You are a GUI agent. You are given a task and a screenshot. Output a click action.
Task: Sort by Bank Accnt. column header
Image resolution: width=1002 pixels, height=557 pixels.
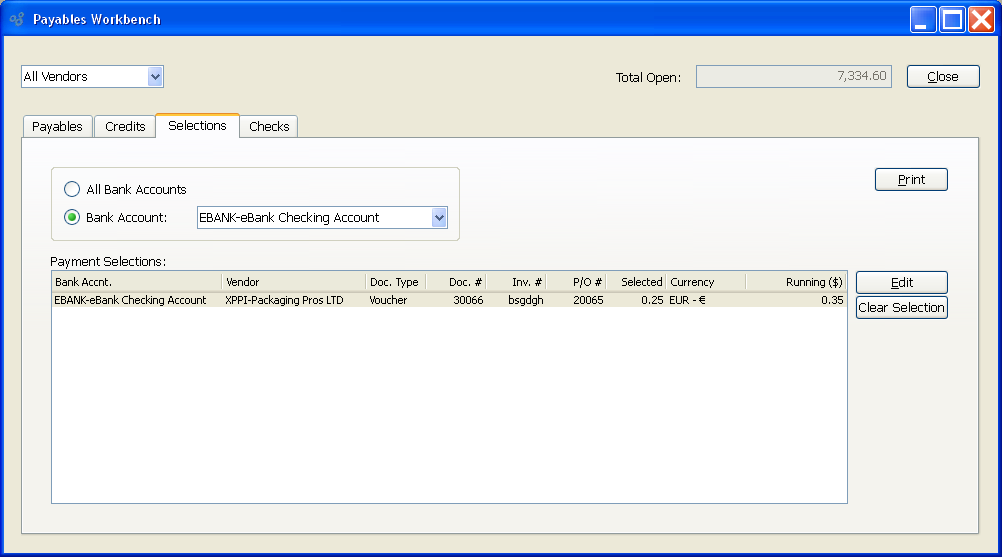(x=137, y=282)
